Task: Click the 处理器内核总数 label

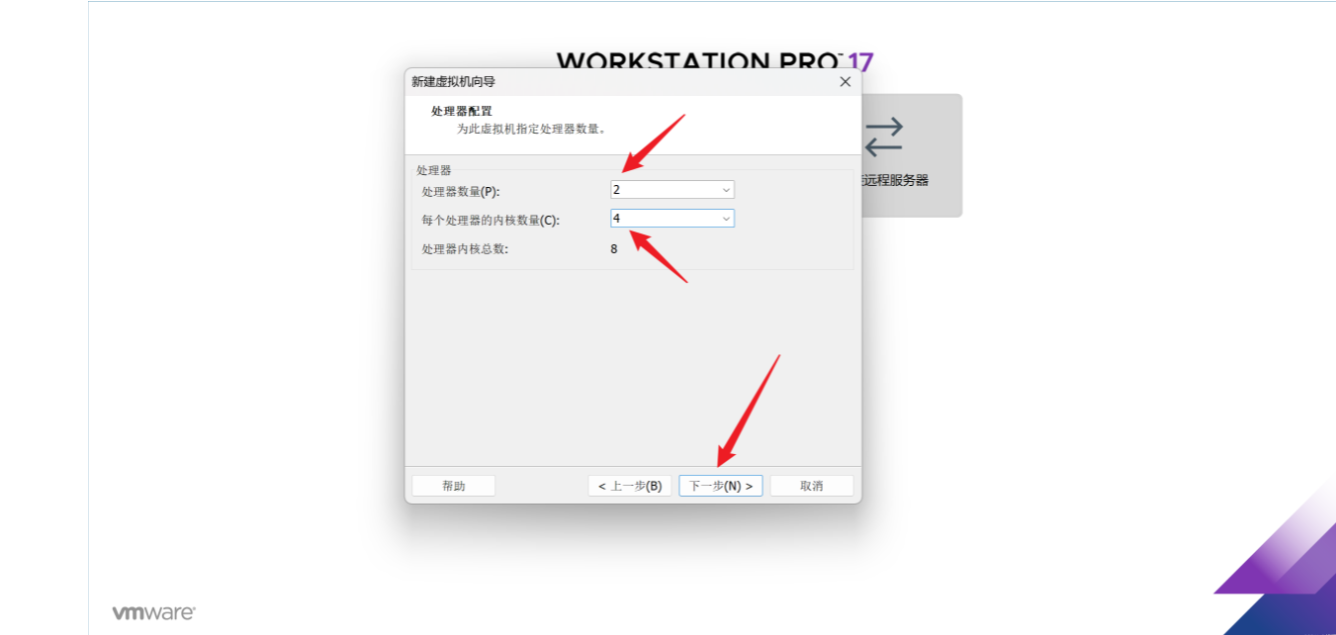Action: (465, 249)
